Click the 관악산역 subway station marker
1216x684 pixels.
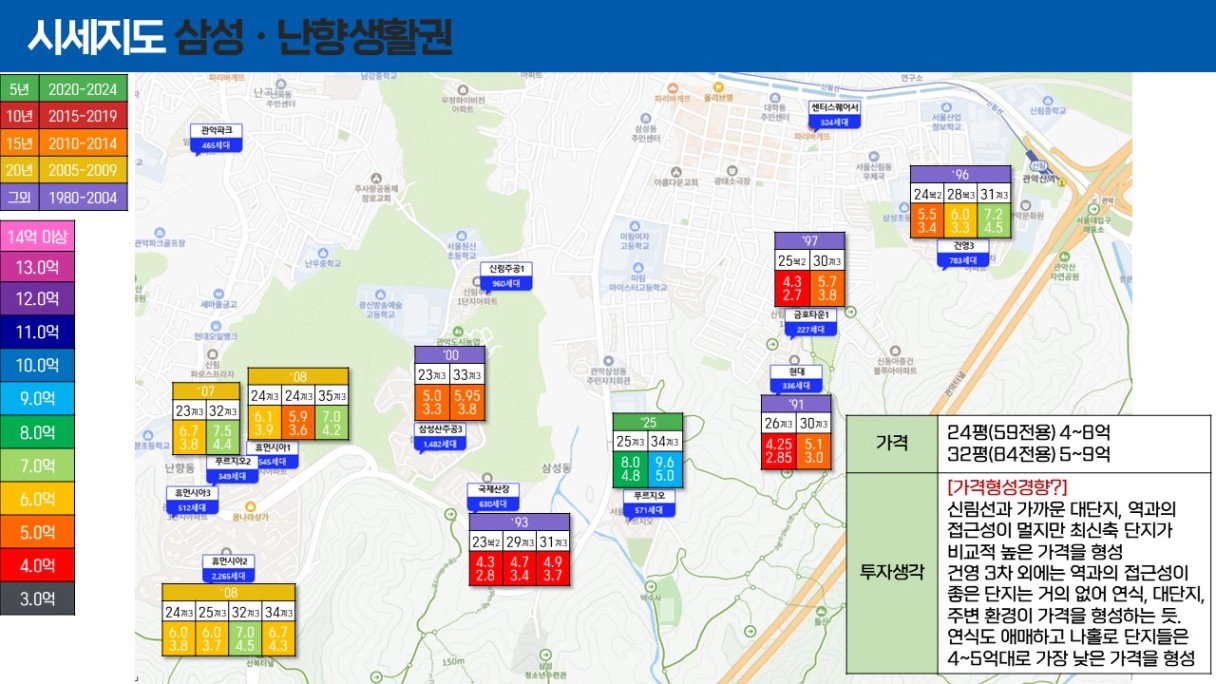pyautogui.click(x=1037, y=165)
